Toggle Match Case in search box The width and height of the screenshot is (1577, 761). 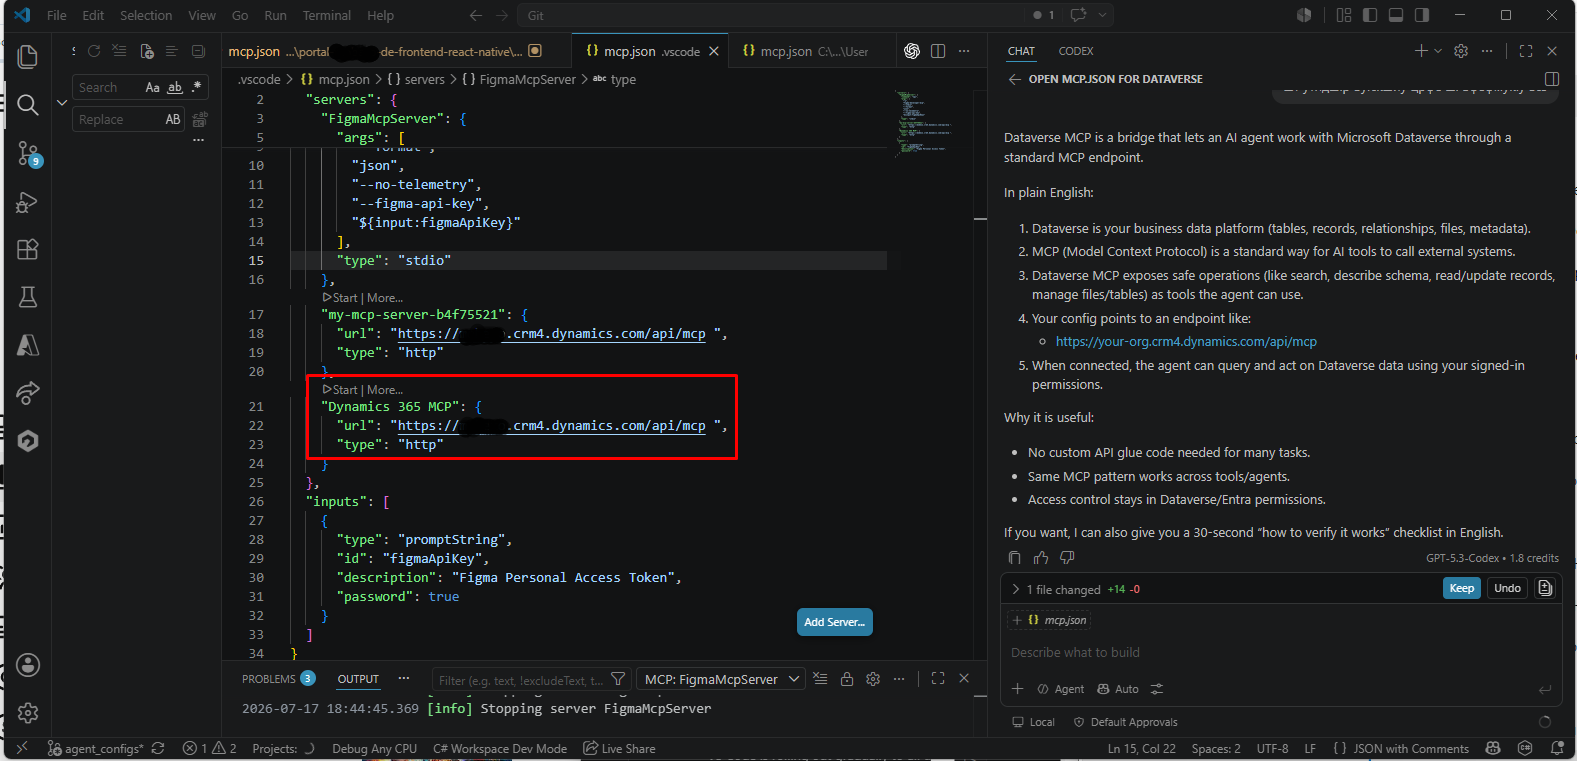[153, 88]
